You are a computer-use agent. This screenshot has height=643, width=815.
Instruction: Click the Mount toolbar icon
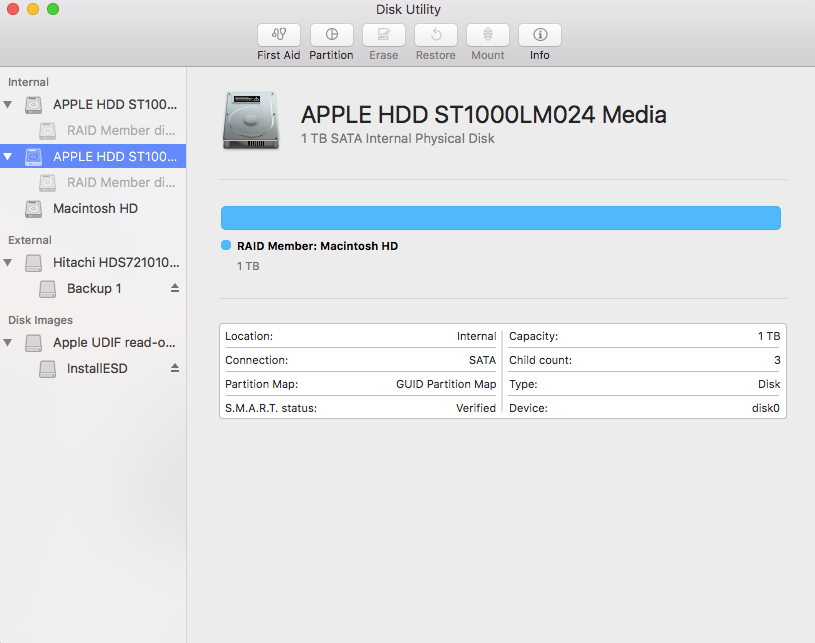488,35
